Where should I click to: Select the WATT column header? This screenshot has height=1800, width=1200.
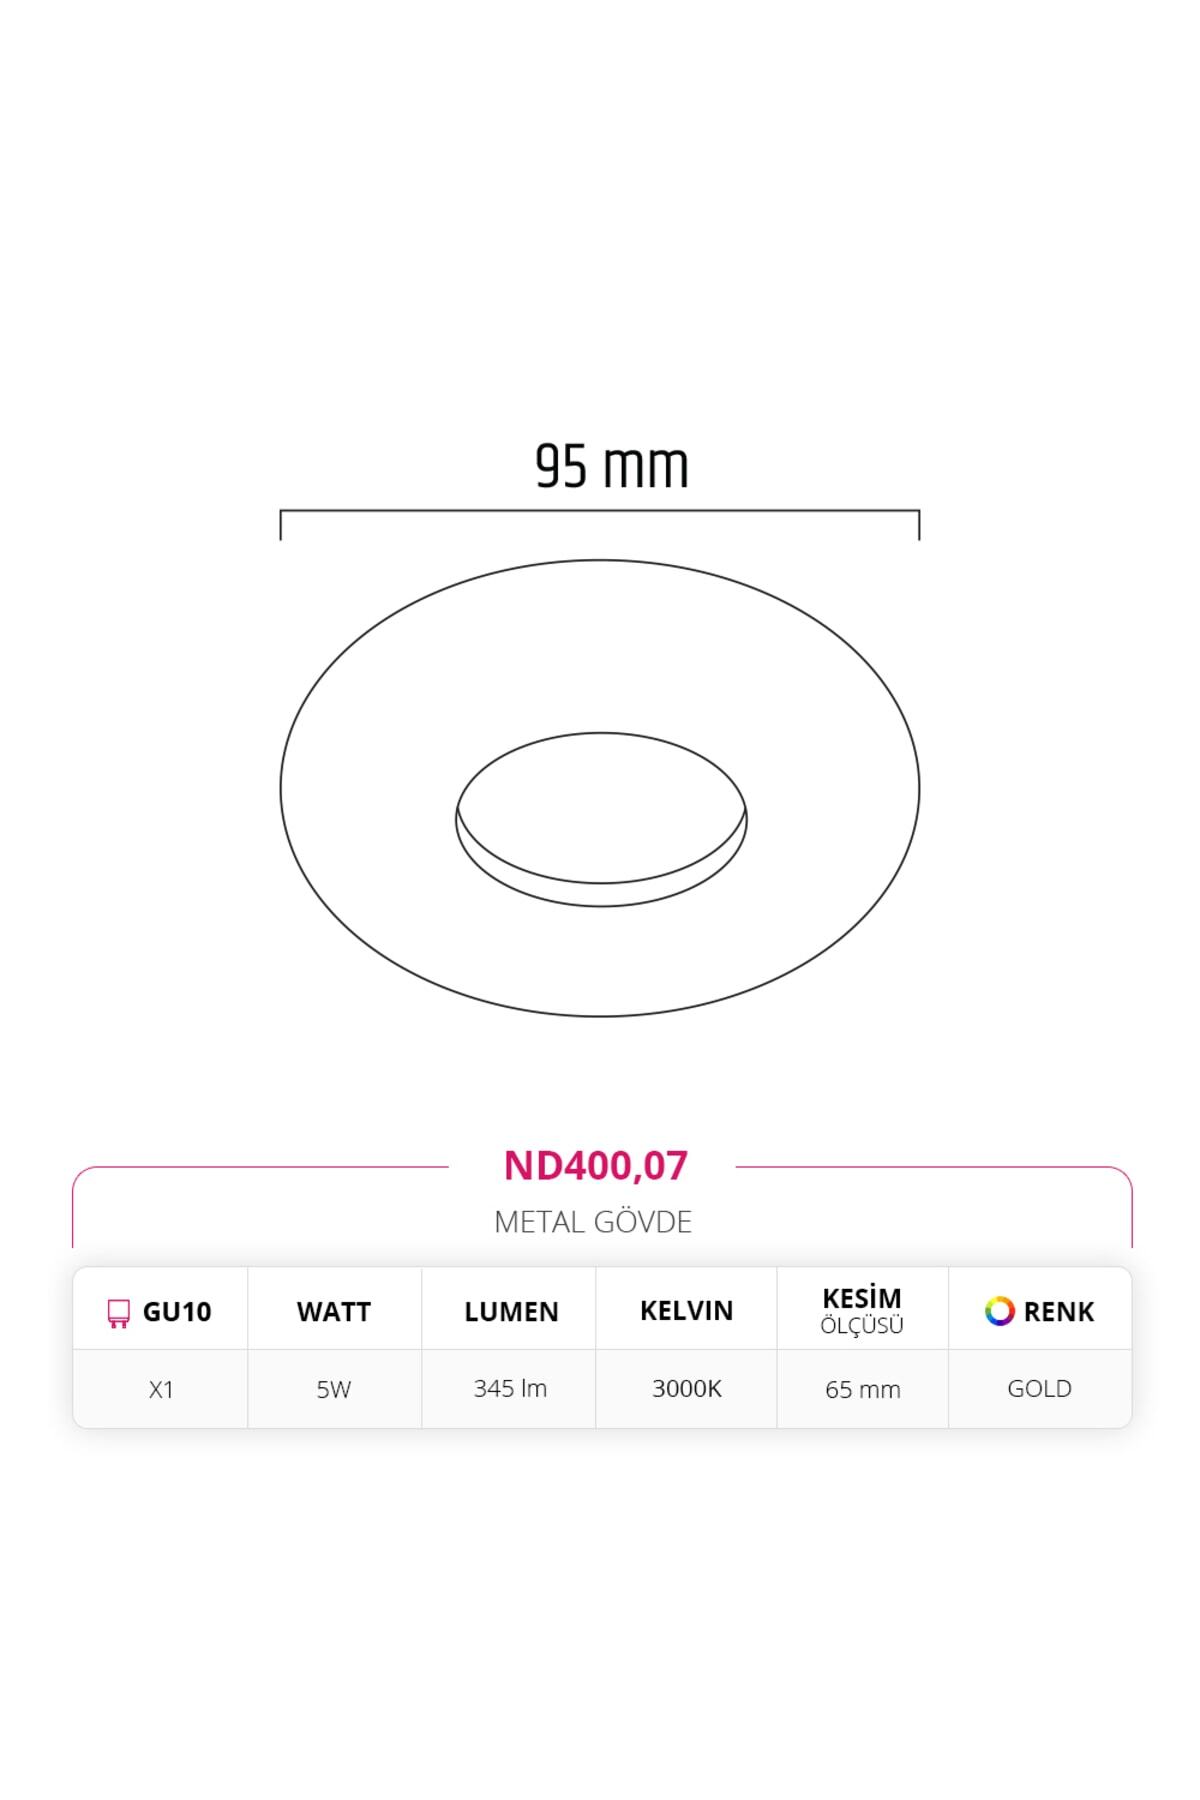pyautogui.click(x=334, y=1312)
